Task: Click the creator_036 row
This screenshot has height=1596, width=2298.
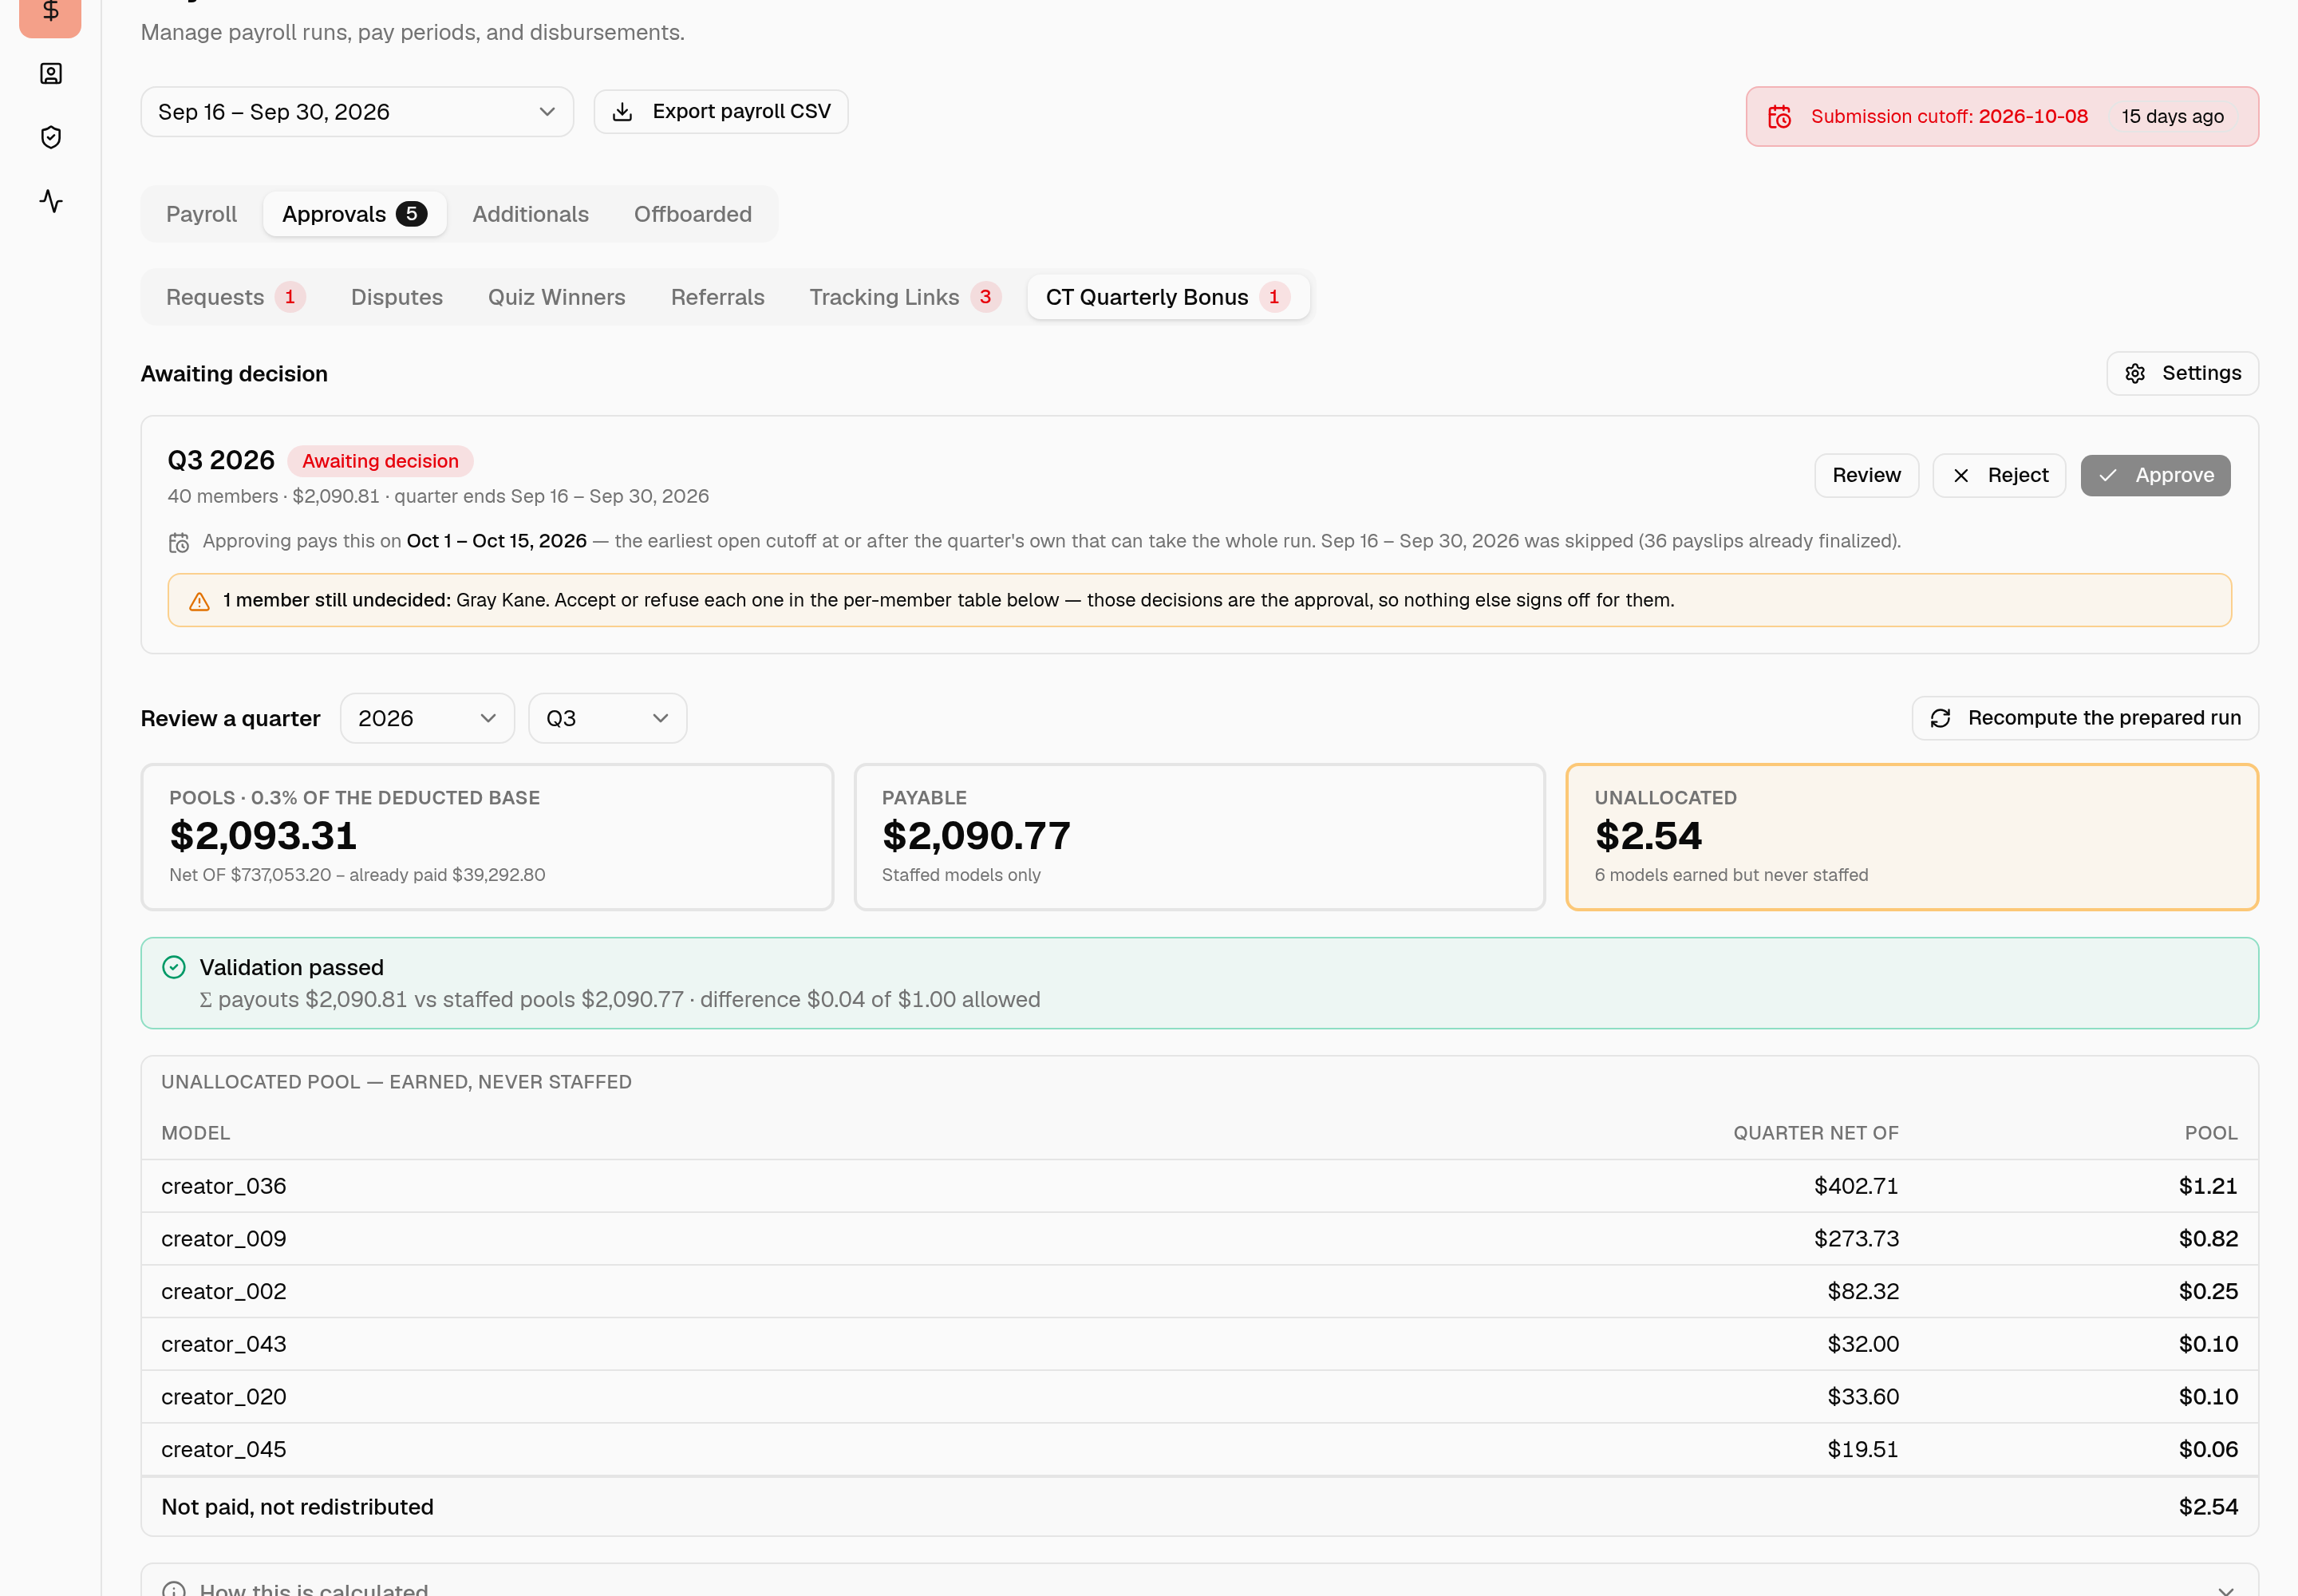Action: (x=1199, y=1186)
